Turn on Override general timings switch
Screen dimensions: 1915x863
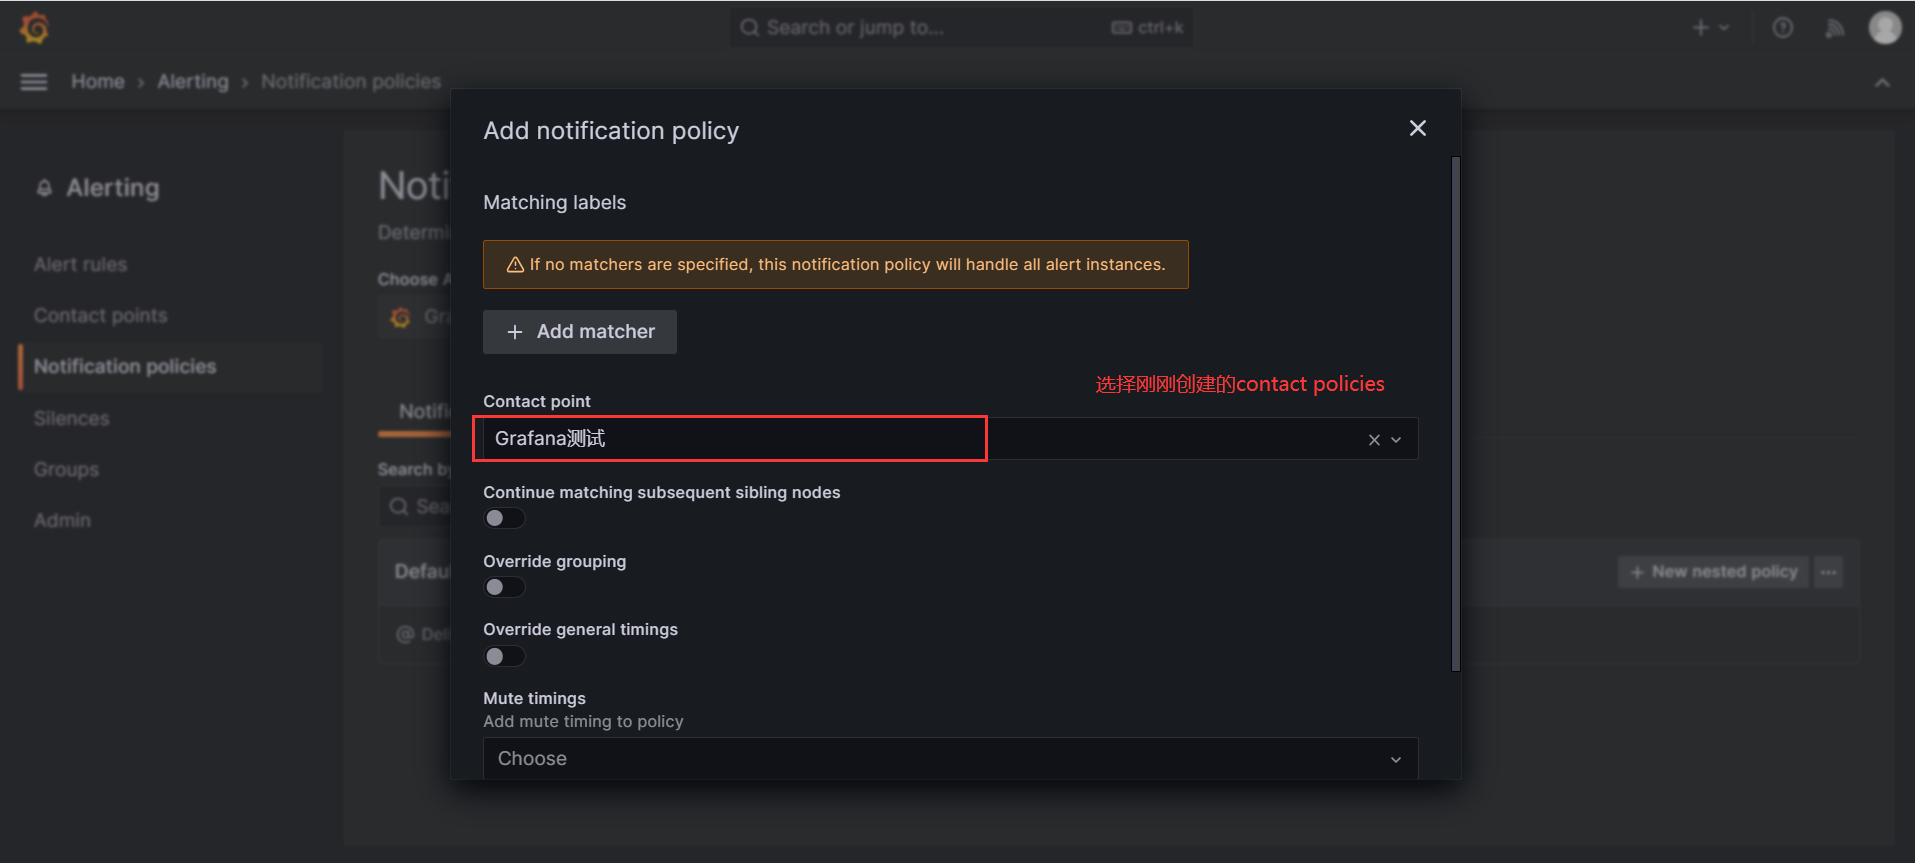tap(504, 656)
